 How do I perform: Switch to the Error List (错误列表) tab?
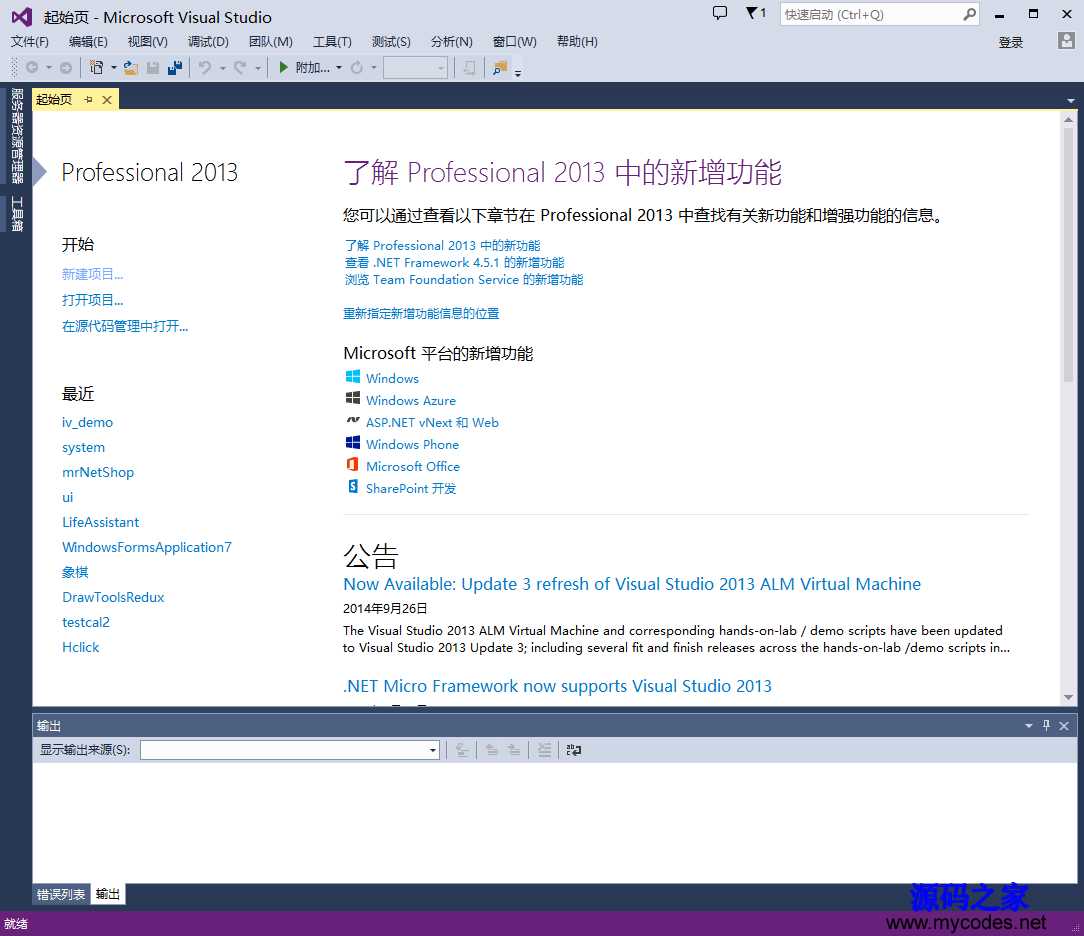coord(61,895)
